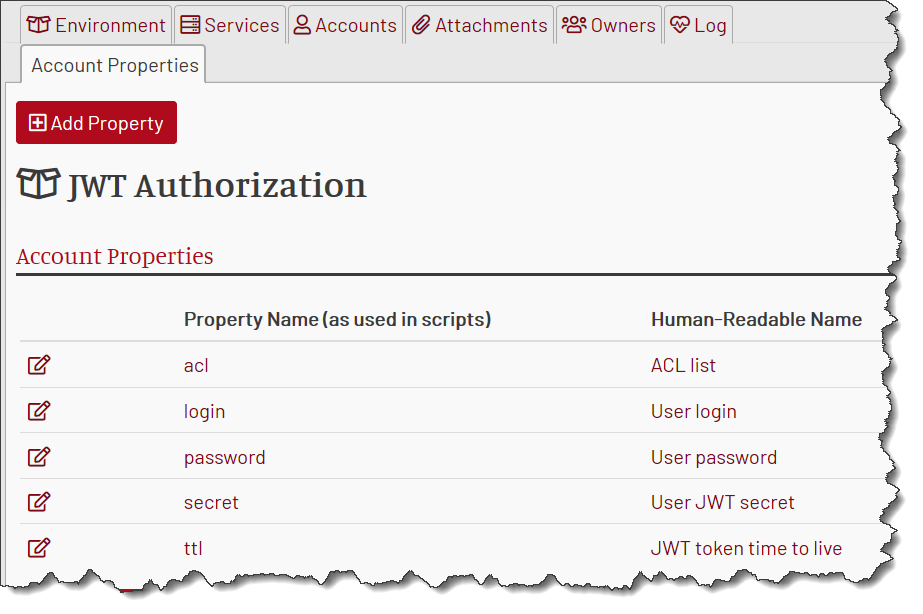Click the box icon beside JWT Authorization heading
Screen dimensions: 923x614
[38, 184]
